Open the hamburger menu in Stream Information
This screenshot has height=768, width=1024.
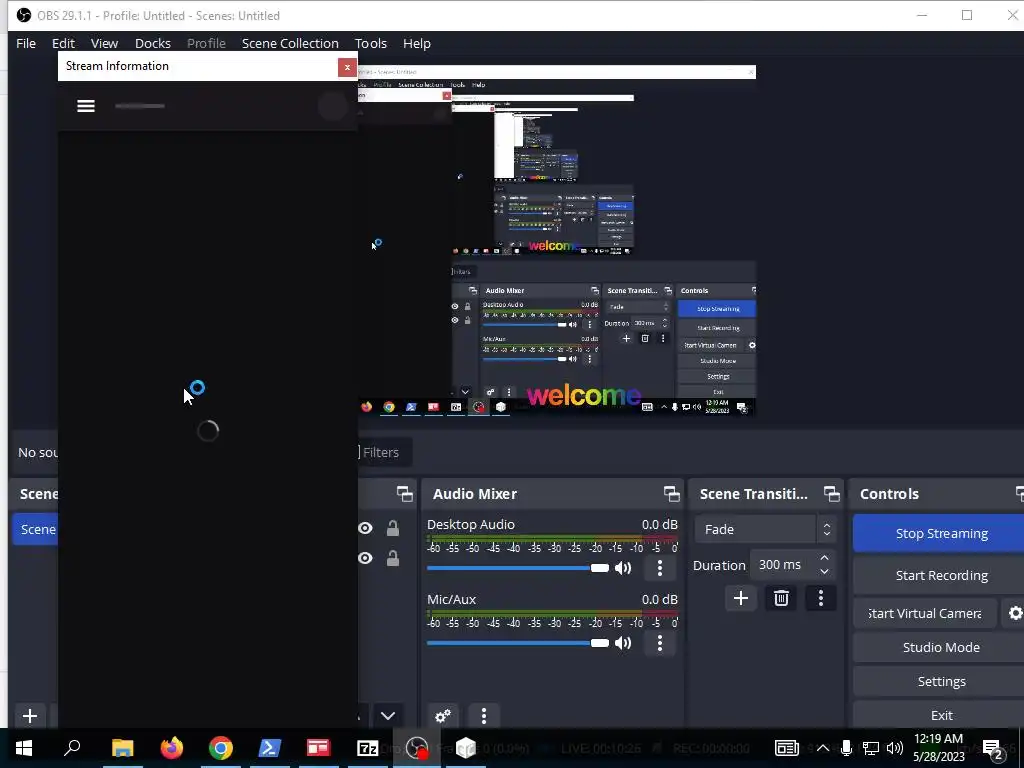point(86,106)
